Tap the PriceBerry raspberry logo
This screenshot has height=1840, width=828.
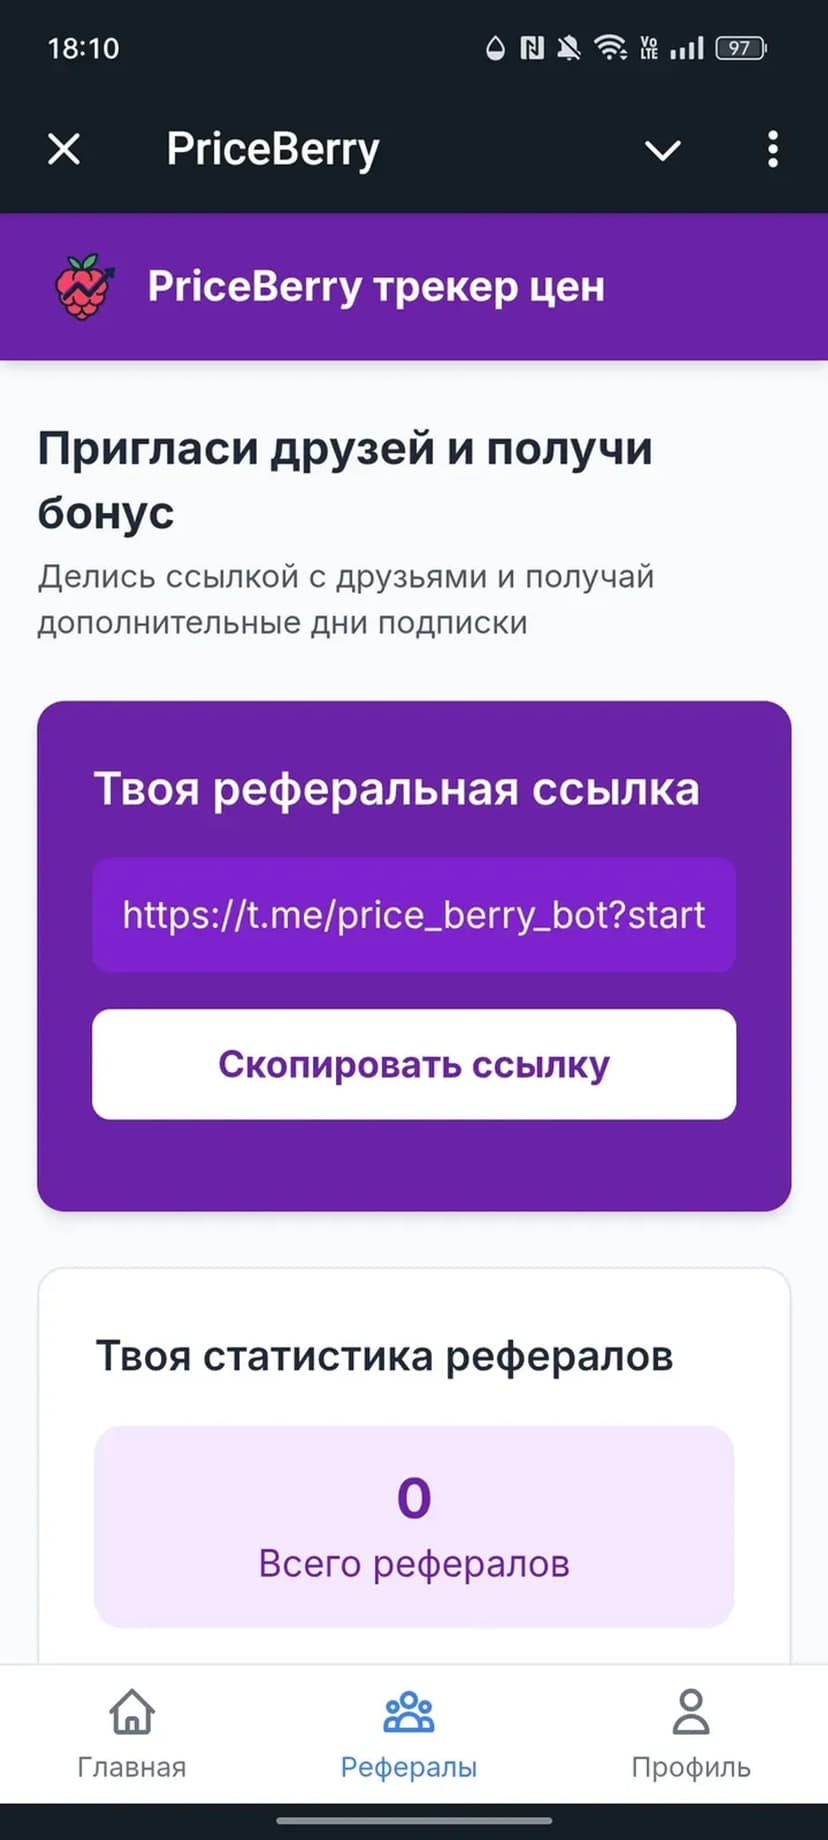tap(84, 287)
